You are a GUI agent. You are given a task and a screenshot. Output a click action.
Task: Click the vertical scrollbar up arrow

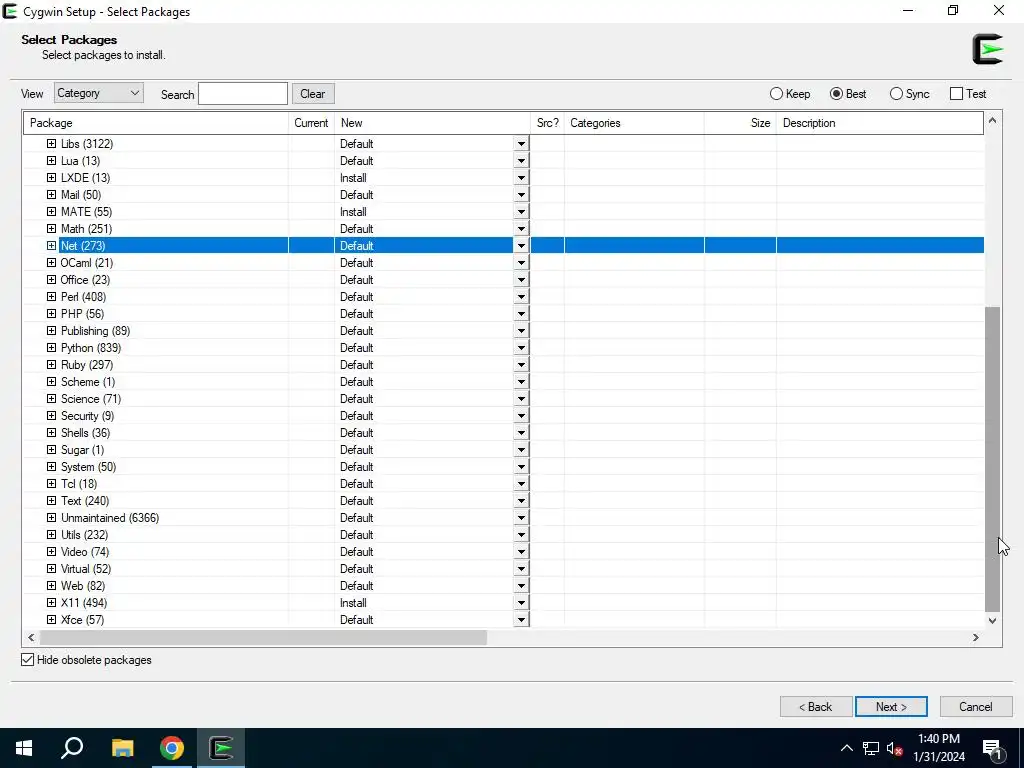click(993, 120)
